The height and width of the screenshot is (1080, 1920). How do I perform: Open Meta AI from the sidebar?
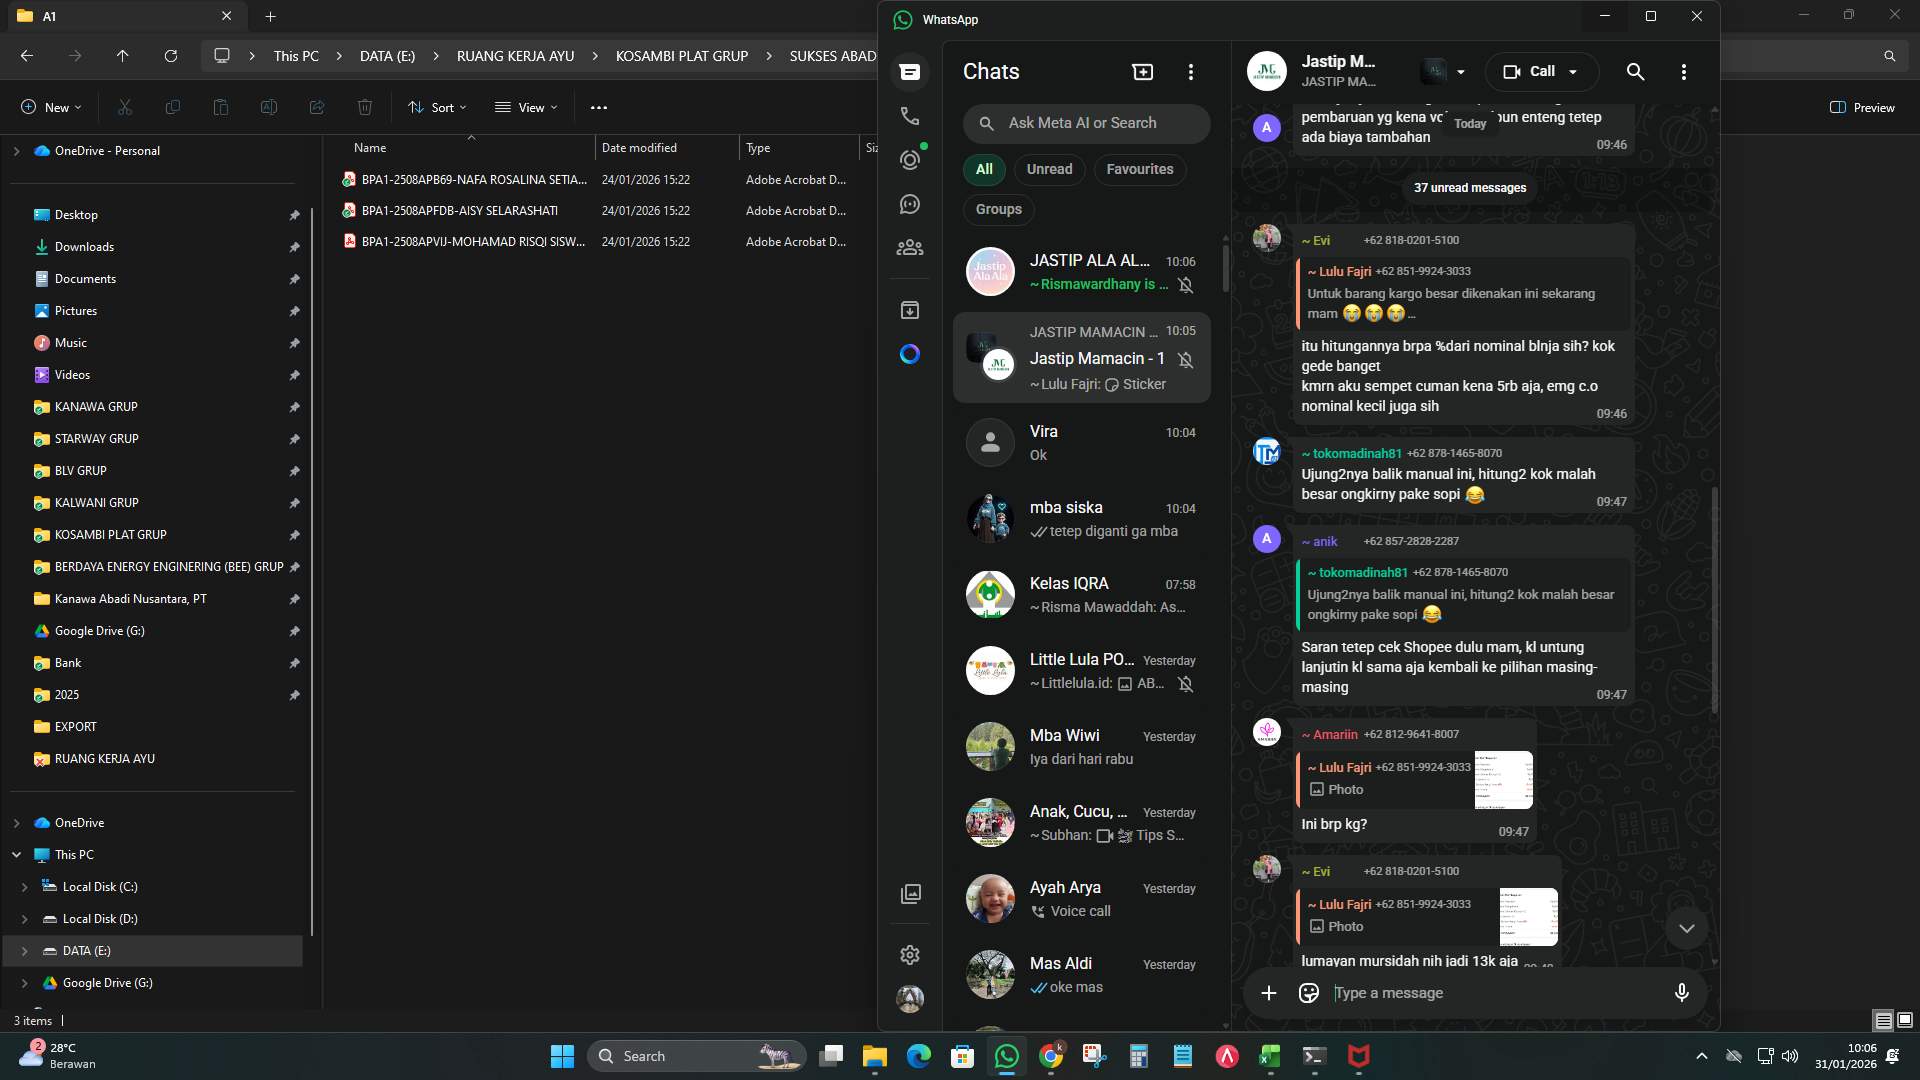[x=910, y=354]
